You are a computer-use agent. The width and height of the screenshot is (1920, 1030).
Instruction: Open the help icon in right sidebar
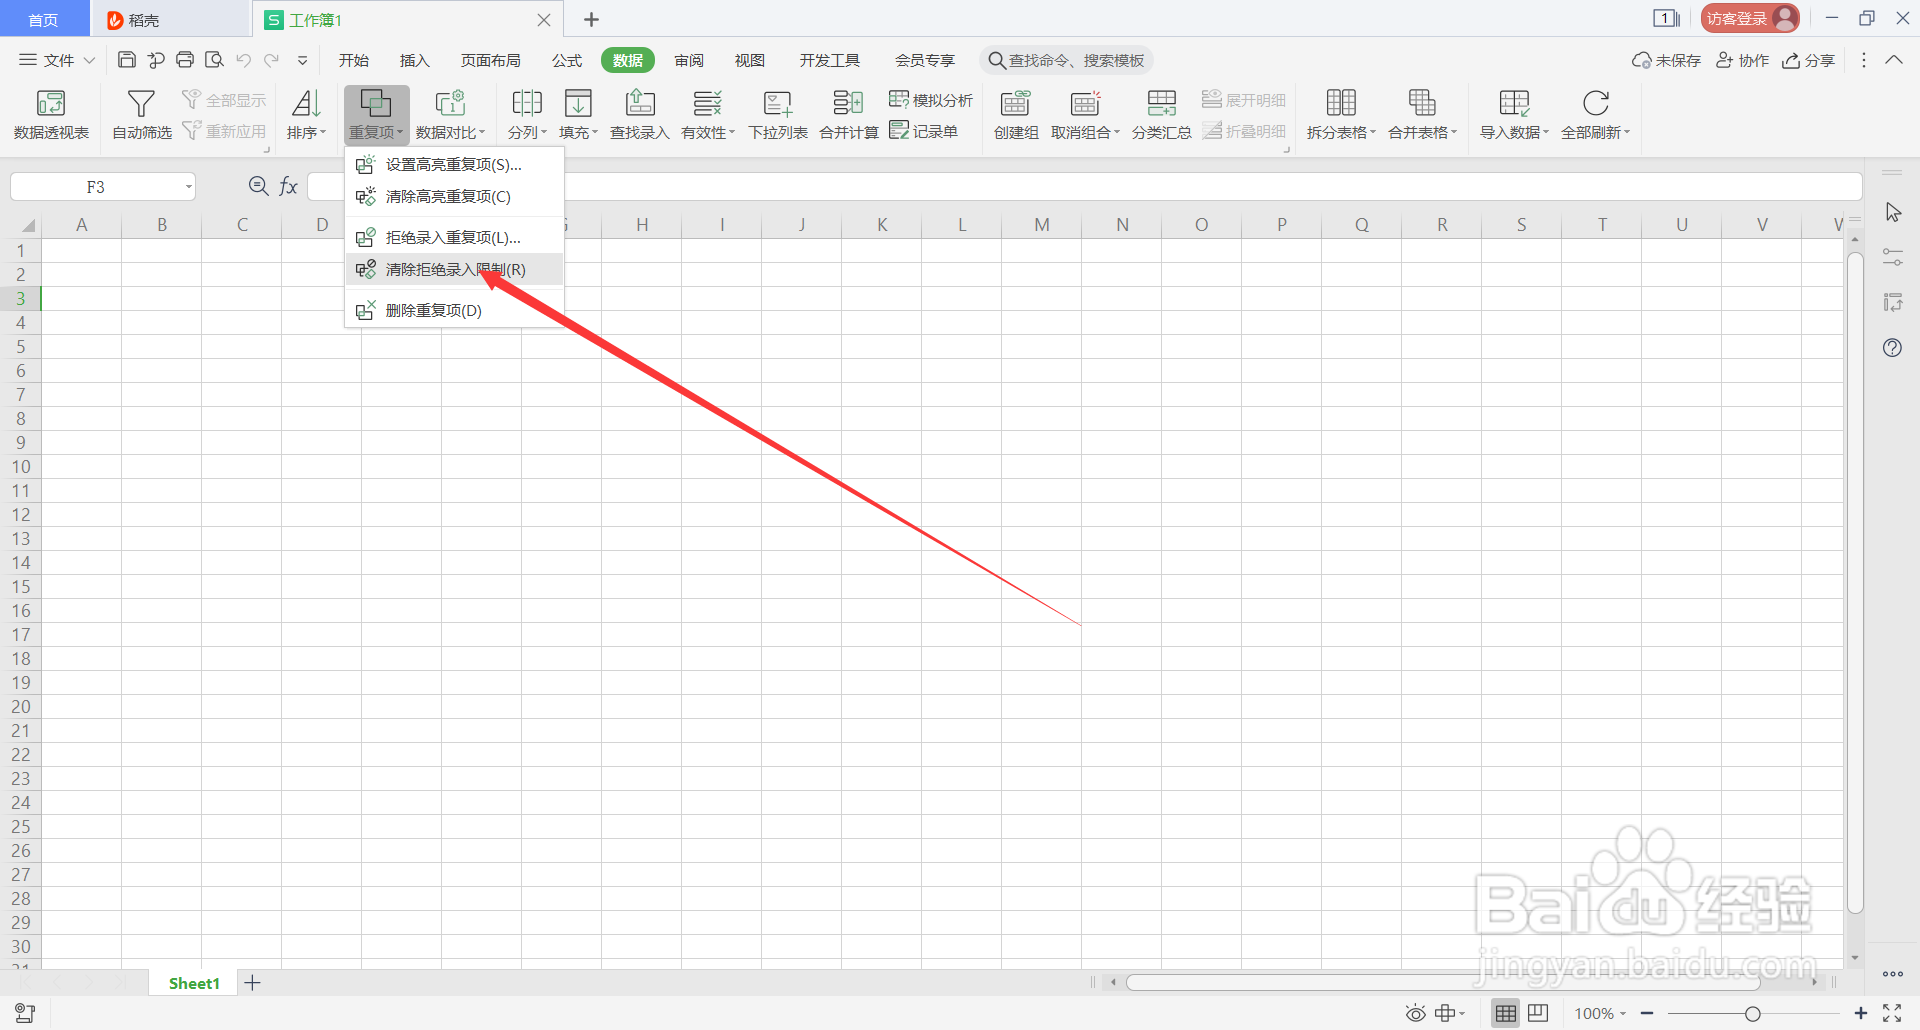[1892, 348]
